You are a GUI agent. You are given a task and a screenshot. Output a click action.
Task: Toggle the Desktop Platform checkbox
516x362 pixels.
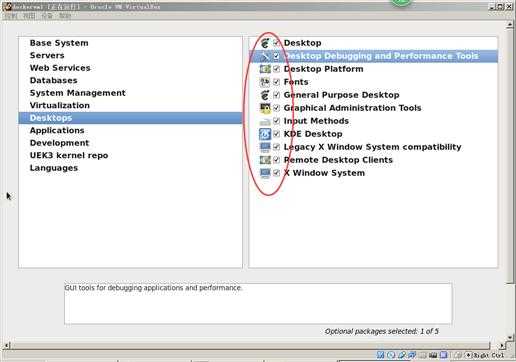[x=276, y=69]
